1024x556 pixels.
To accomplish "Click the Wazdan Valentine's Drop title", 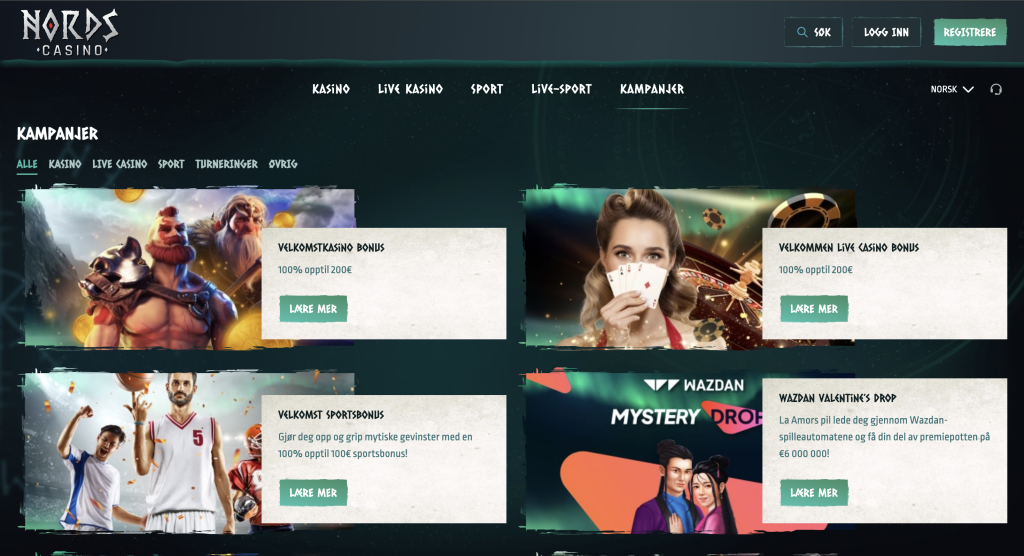I will [838, 398].
